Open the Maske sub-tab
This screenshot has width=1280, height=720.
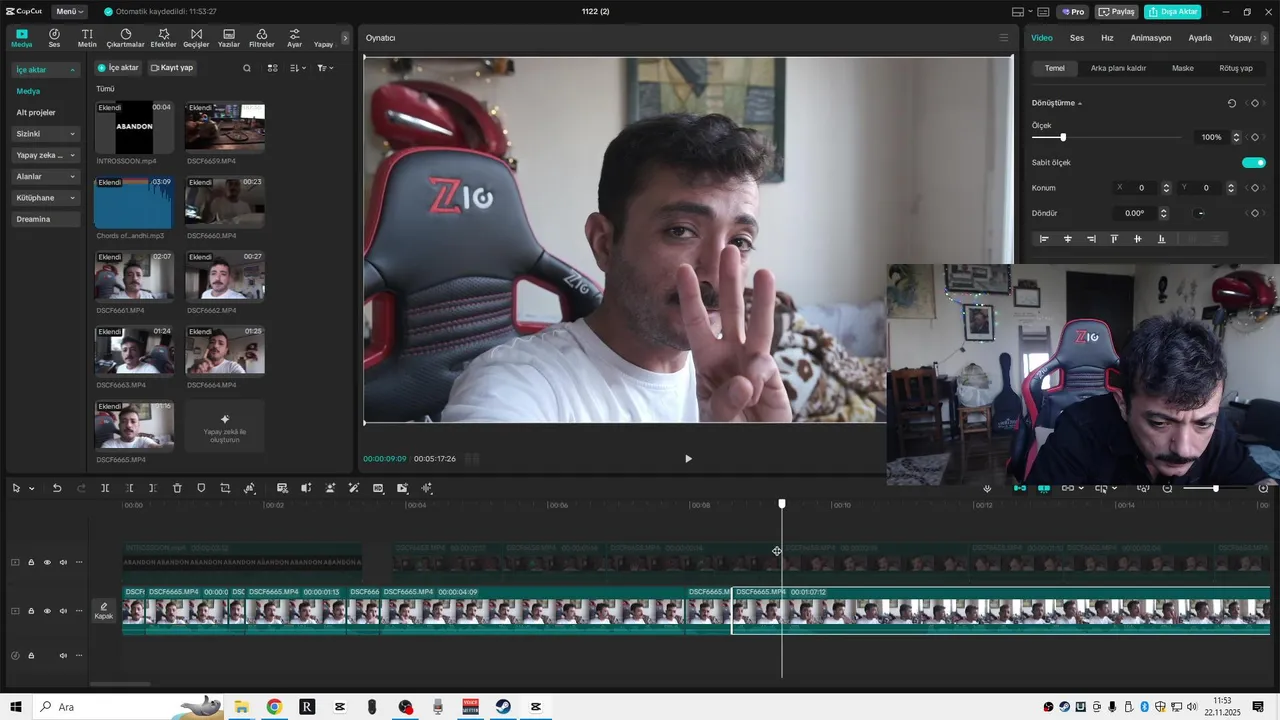(1183, 68)
